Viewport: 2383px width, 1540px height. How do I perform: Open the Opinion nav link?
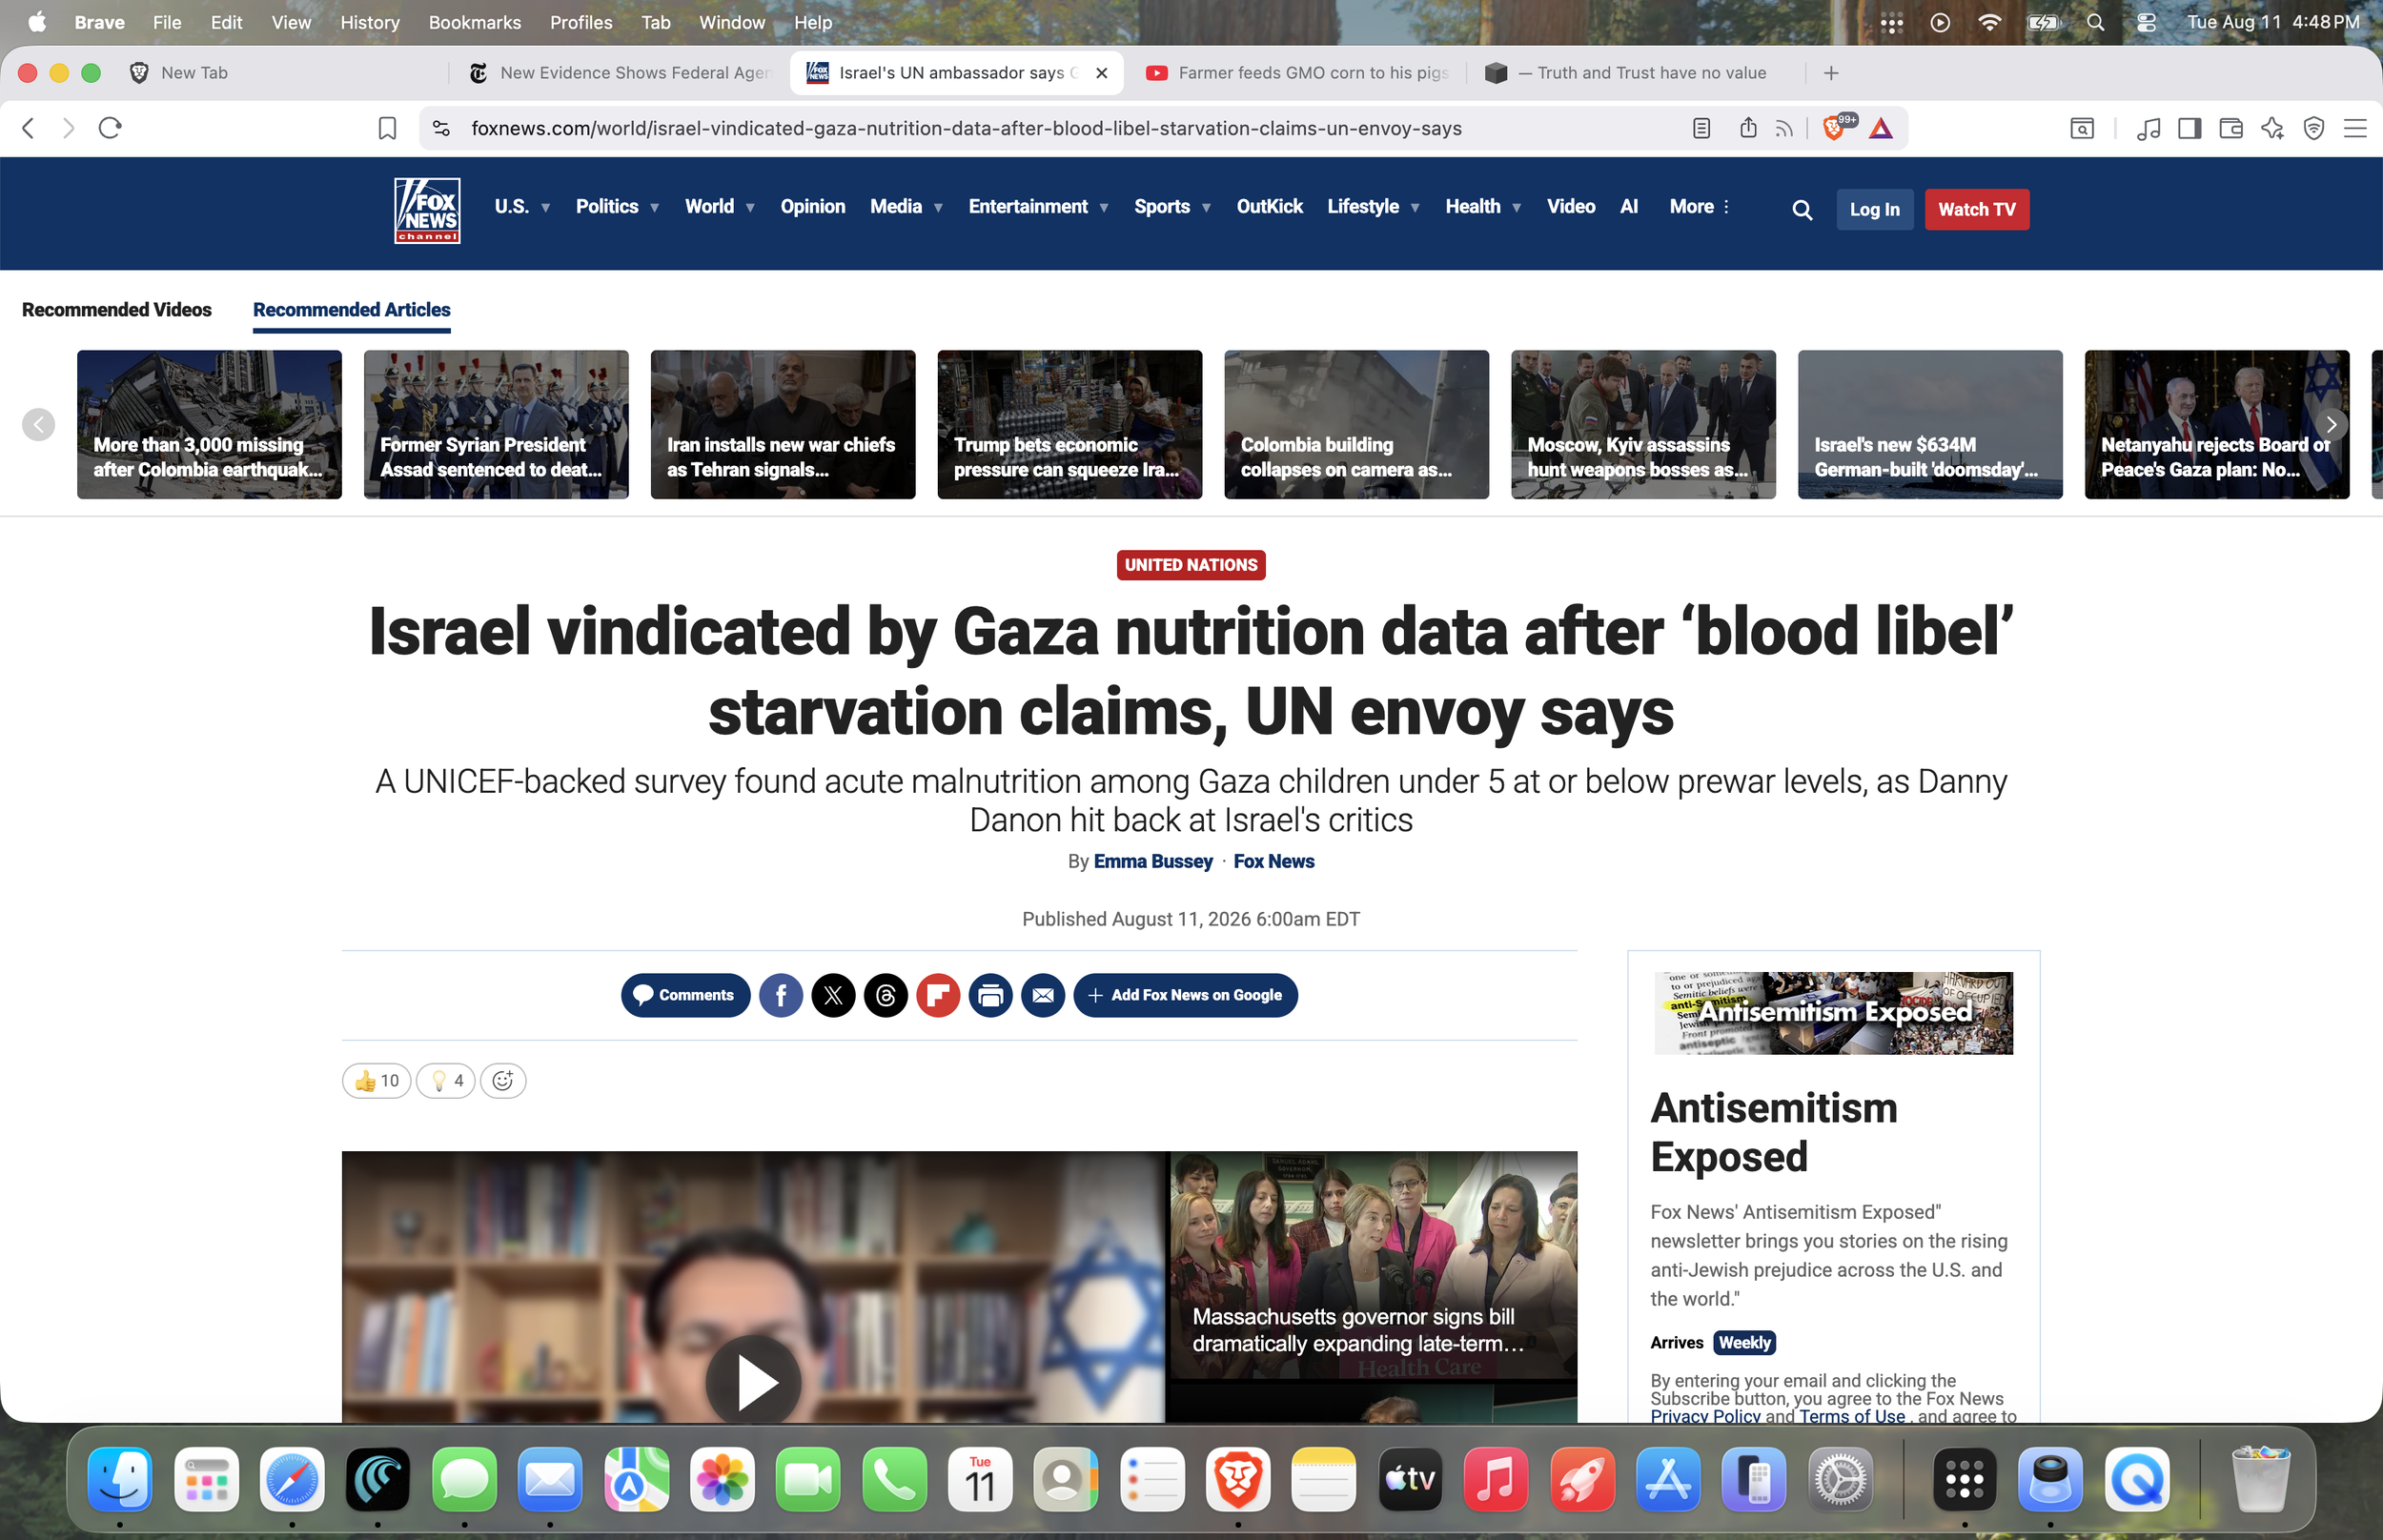point(813,206)
